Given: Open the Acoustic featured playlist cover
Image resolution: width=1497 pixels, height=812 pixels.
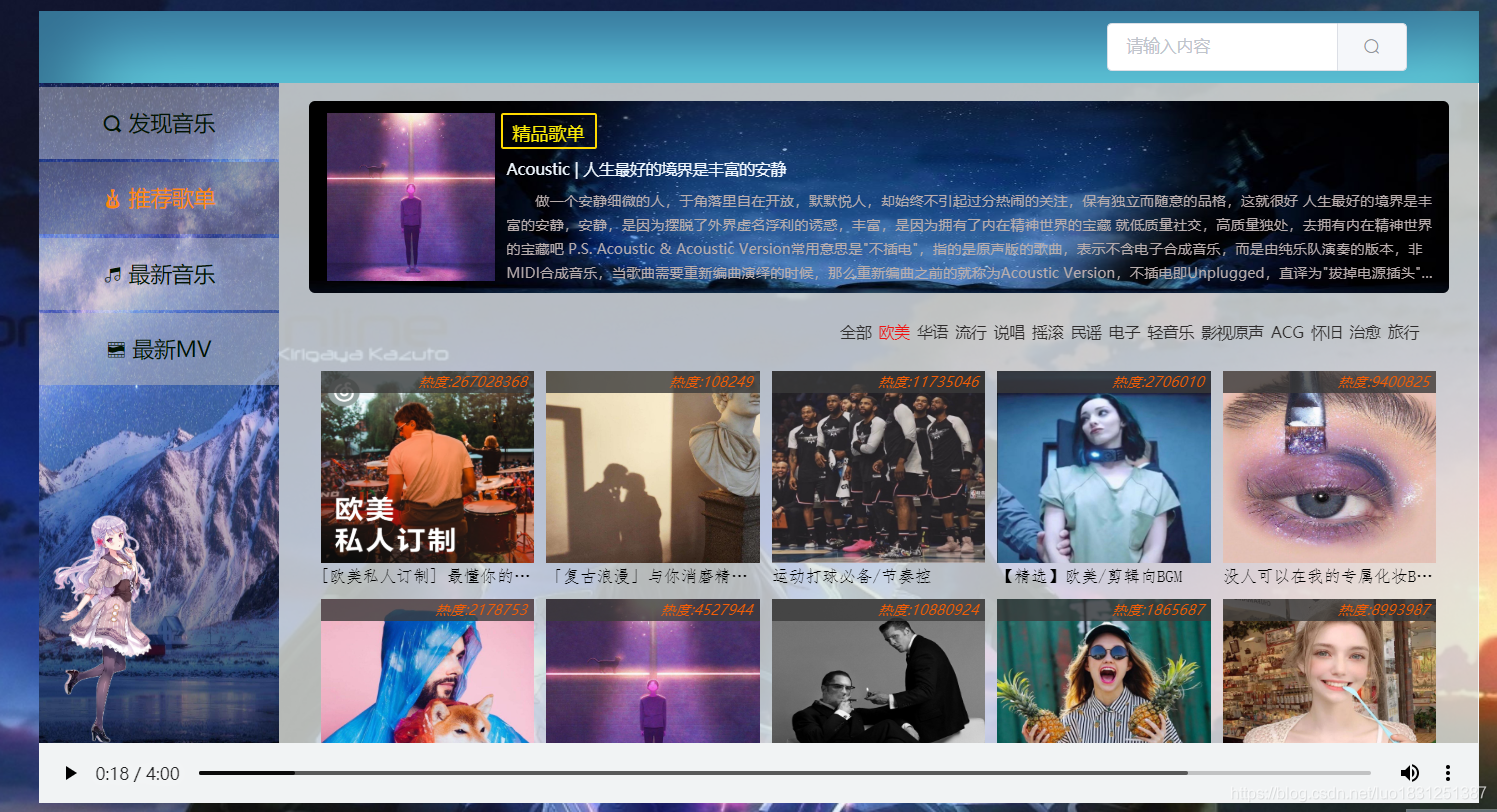Looking at the screenshot, I should tap(410, 197).
